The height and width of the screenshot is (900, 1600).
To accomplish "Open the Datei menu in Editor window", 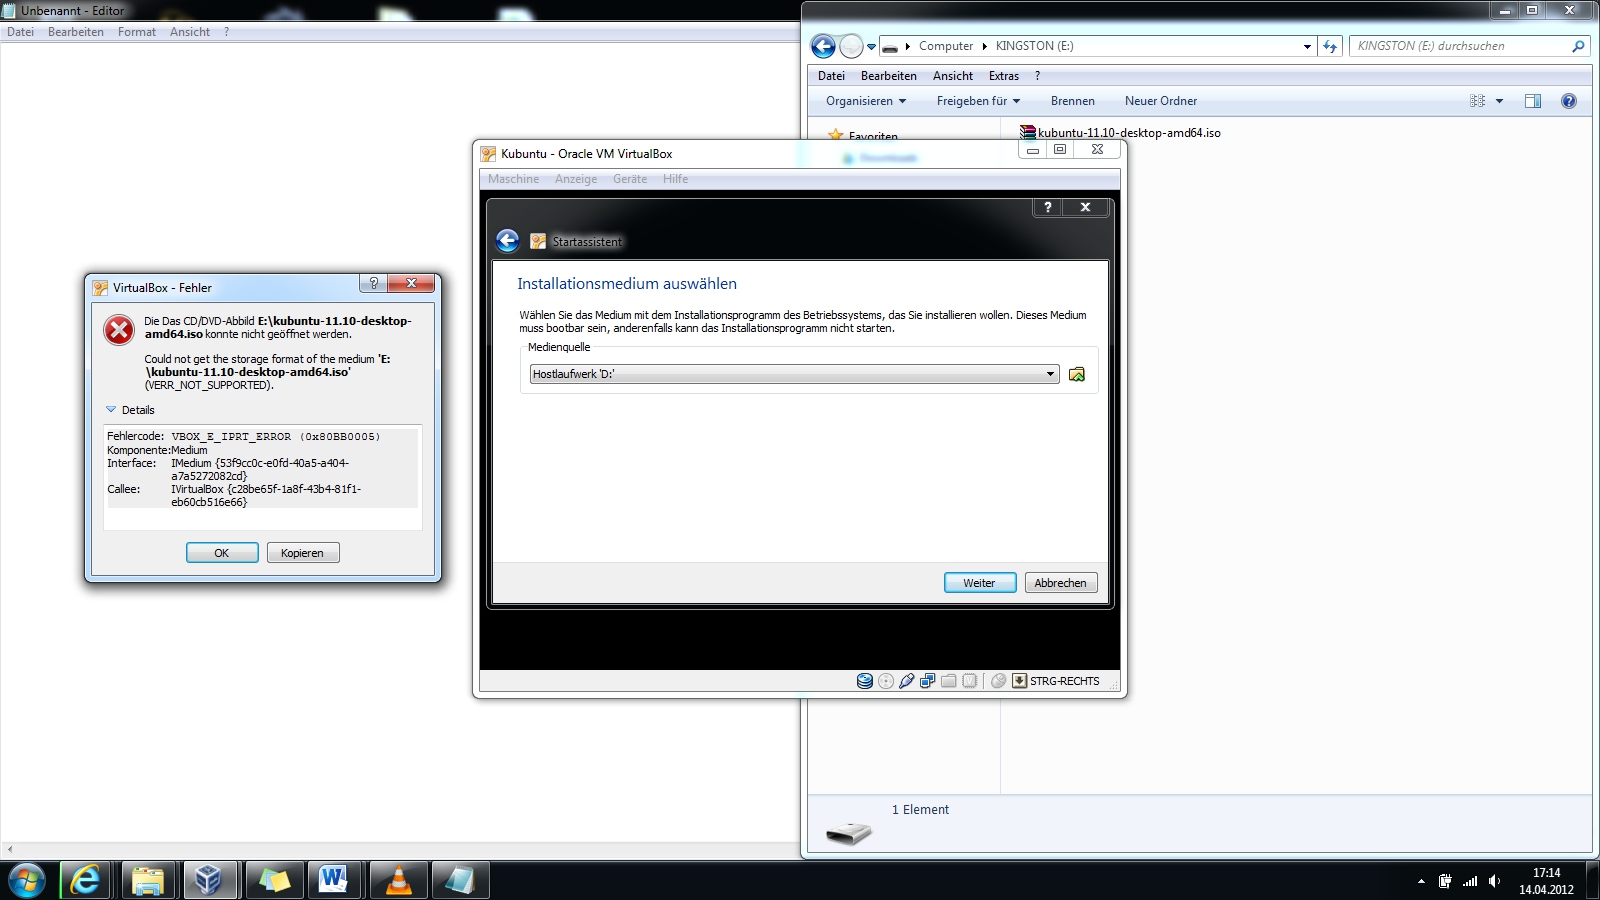I will [20, 32].
